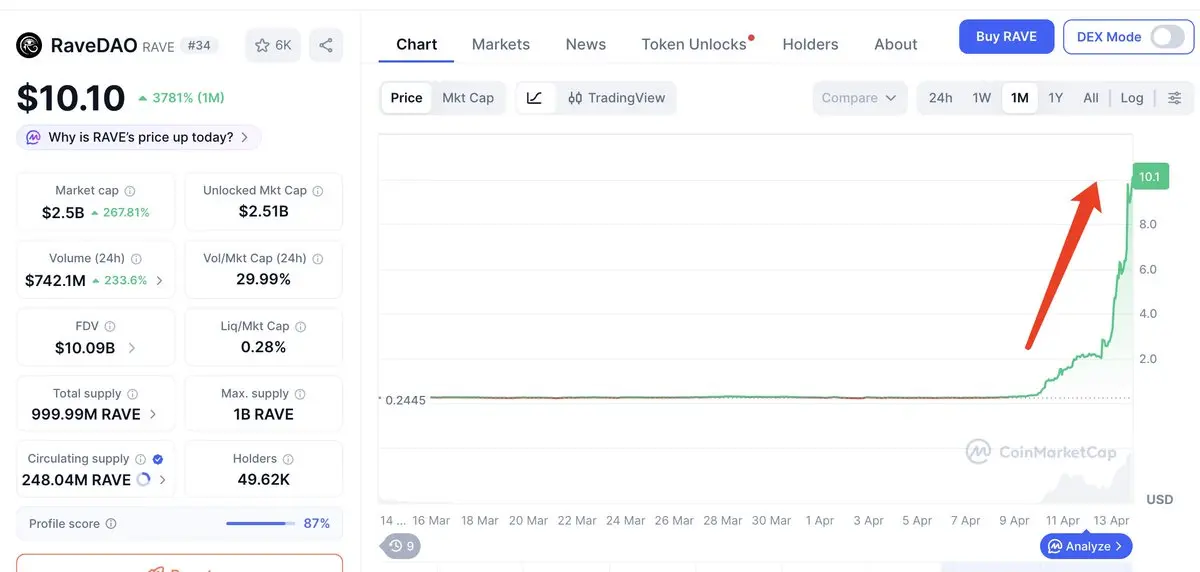1200x572 pixels.
Task: Switch to line chart view icon
Action: point(535,98)
